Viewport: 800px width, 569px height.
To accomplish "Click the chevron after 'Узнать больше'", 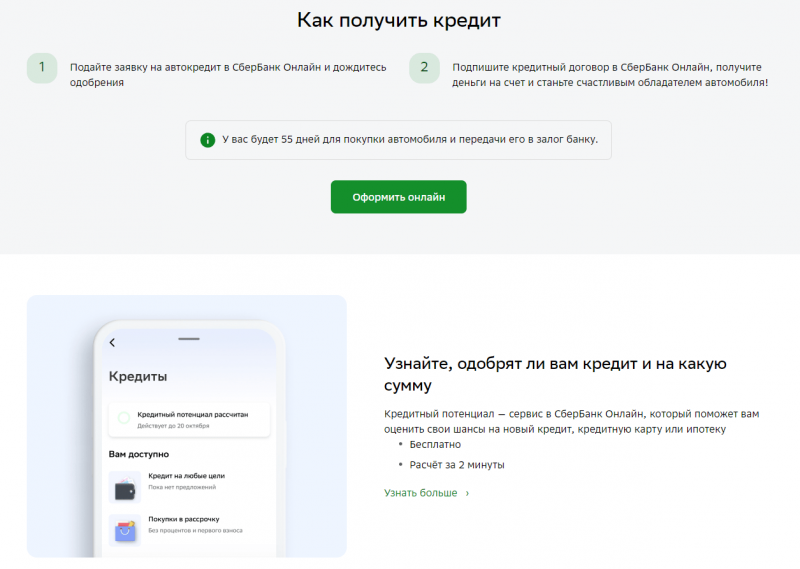I will pos(467,493).
